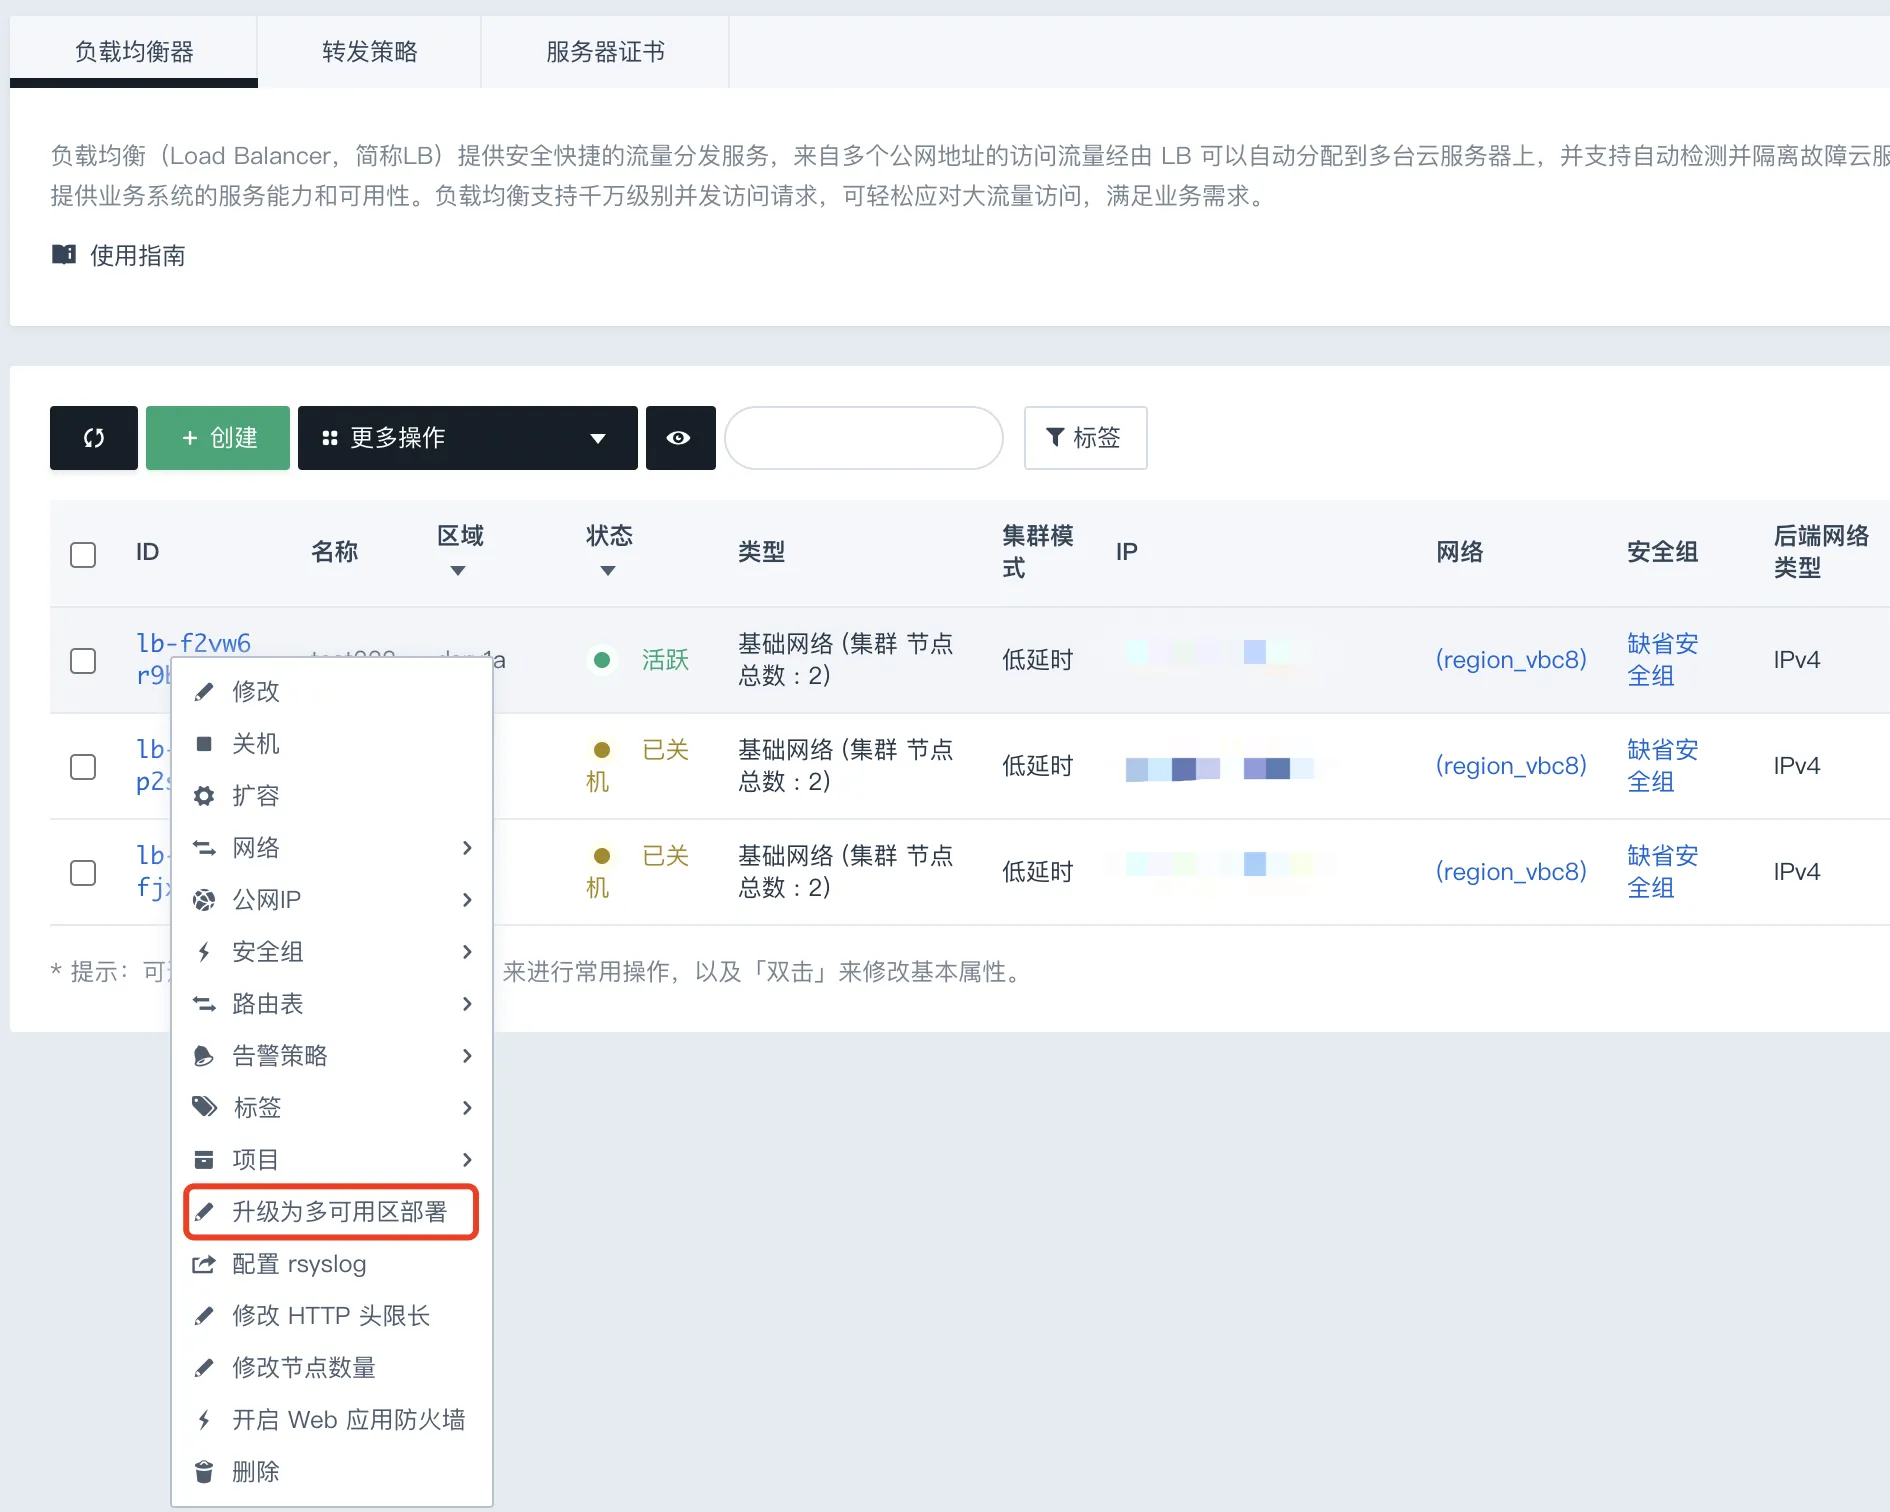Screen dimensions: 1890x1512
Task: Click the refresh icon button
Action: coord(94,438)
